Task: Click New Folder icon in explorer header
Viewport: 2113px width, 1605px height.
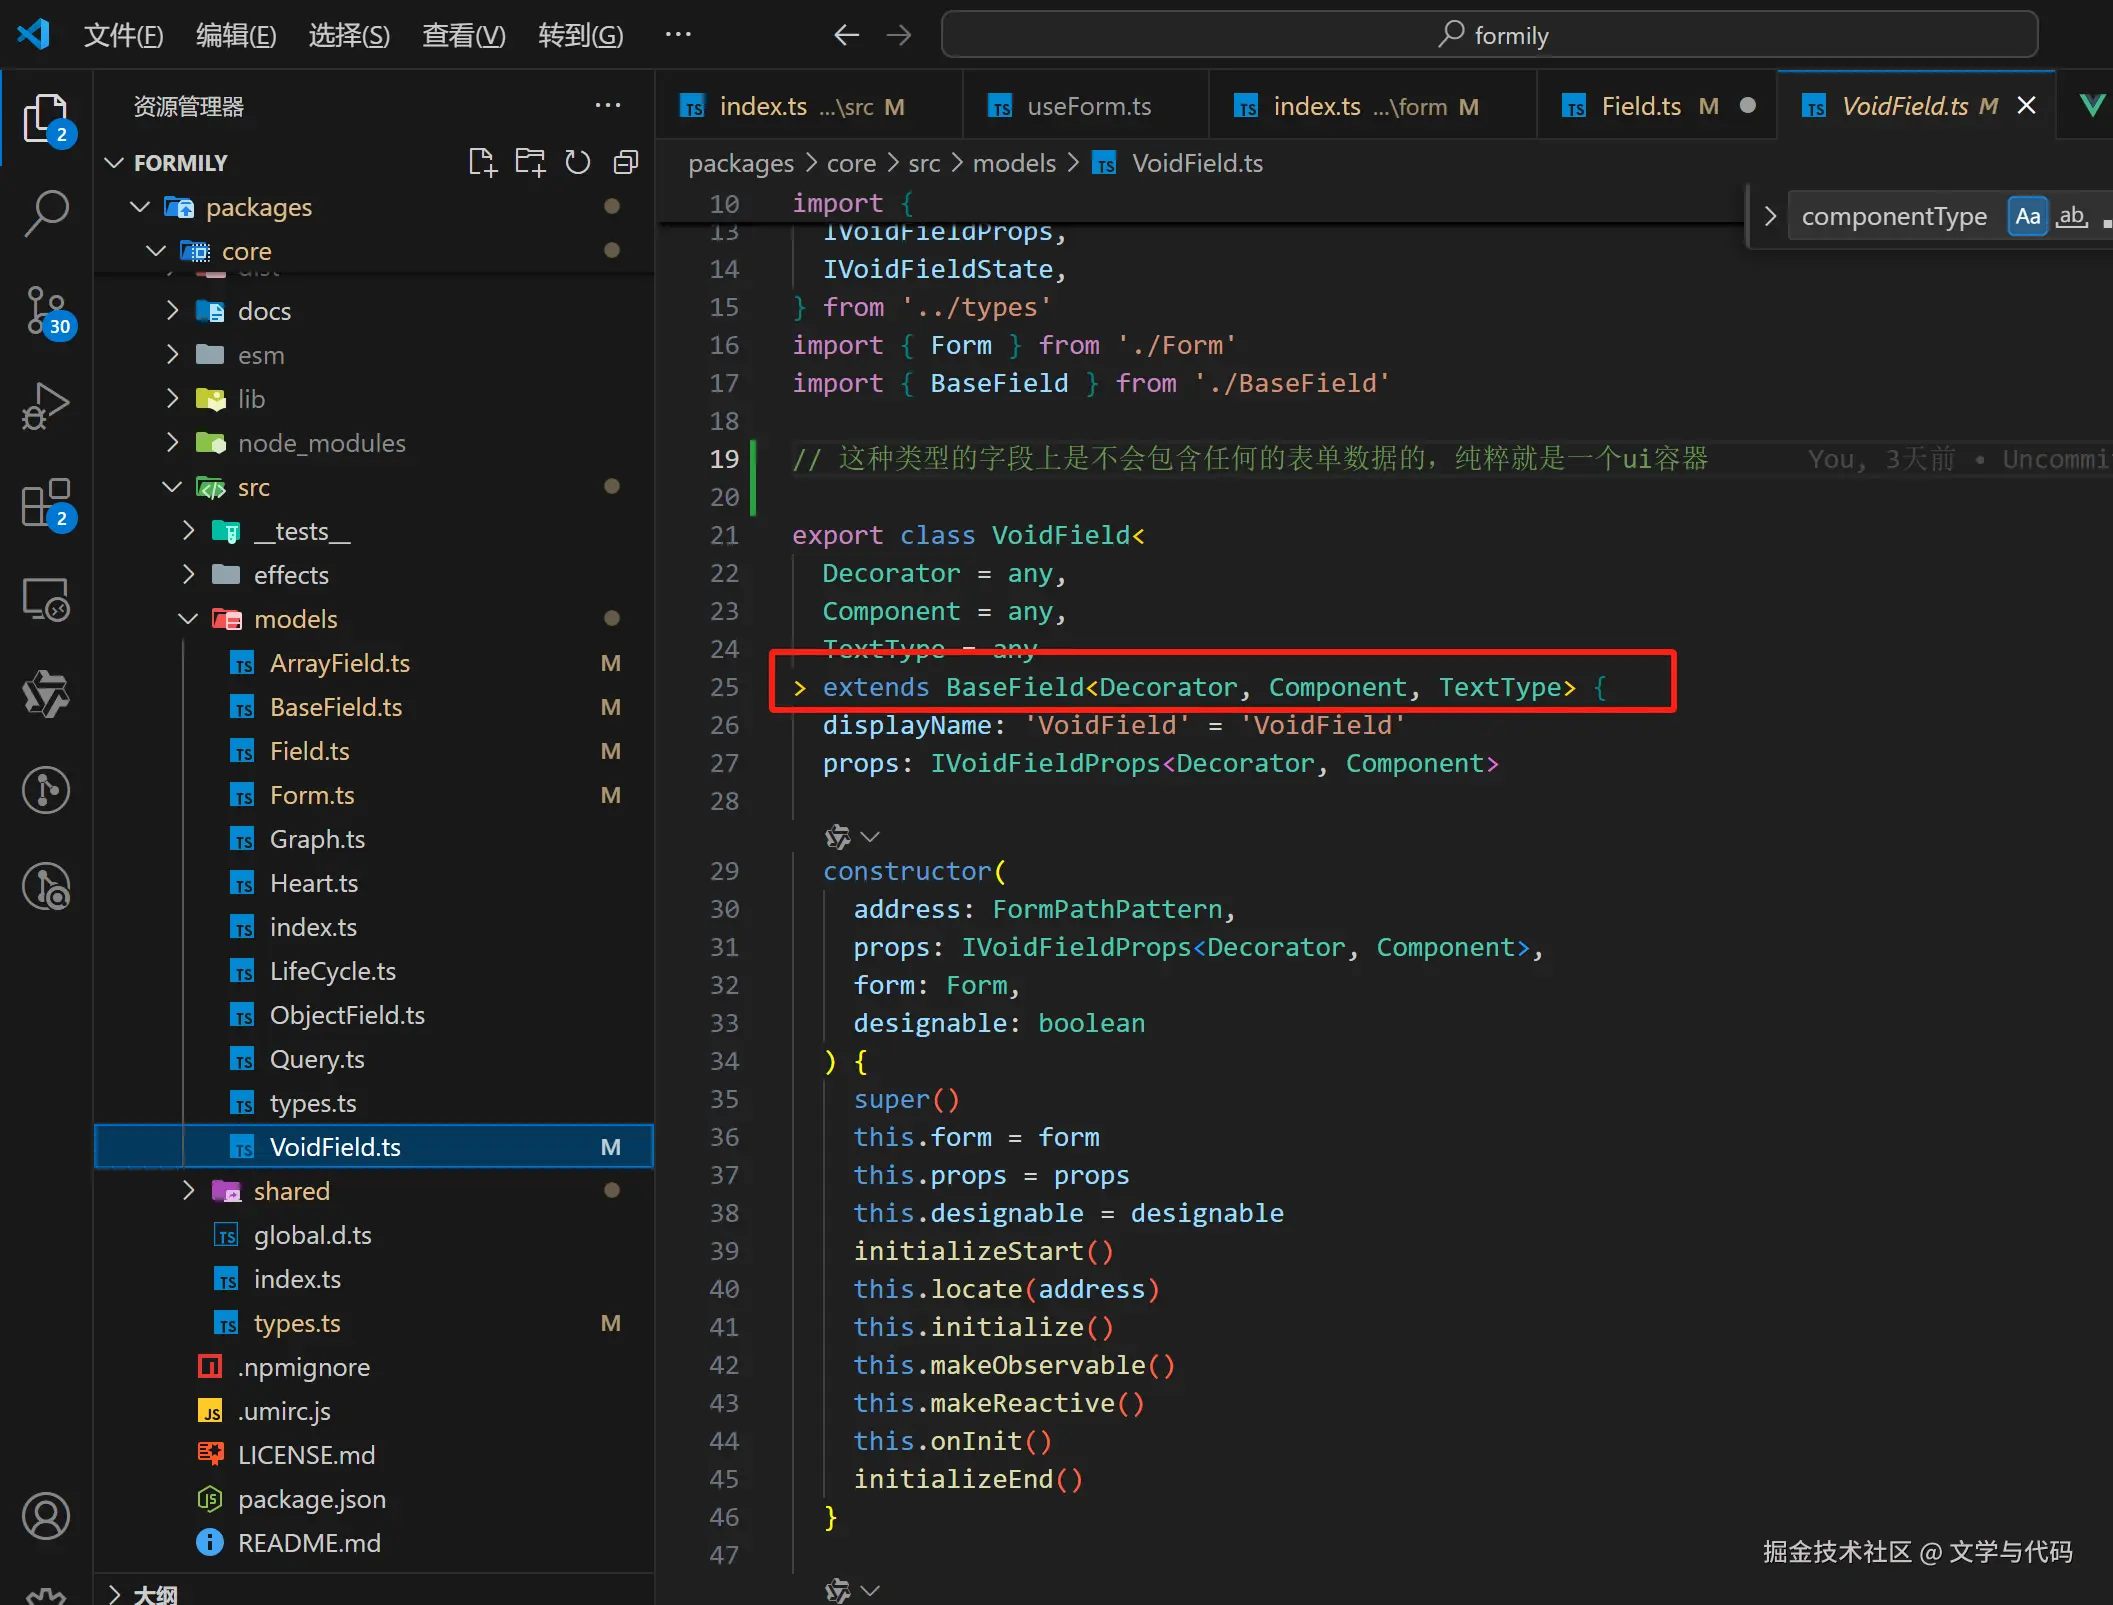Action: point(530,162)
